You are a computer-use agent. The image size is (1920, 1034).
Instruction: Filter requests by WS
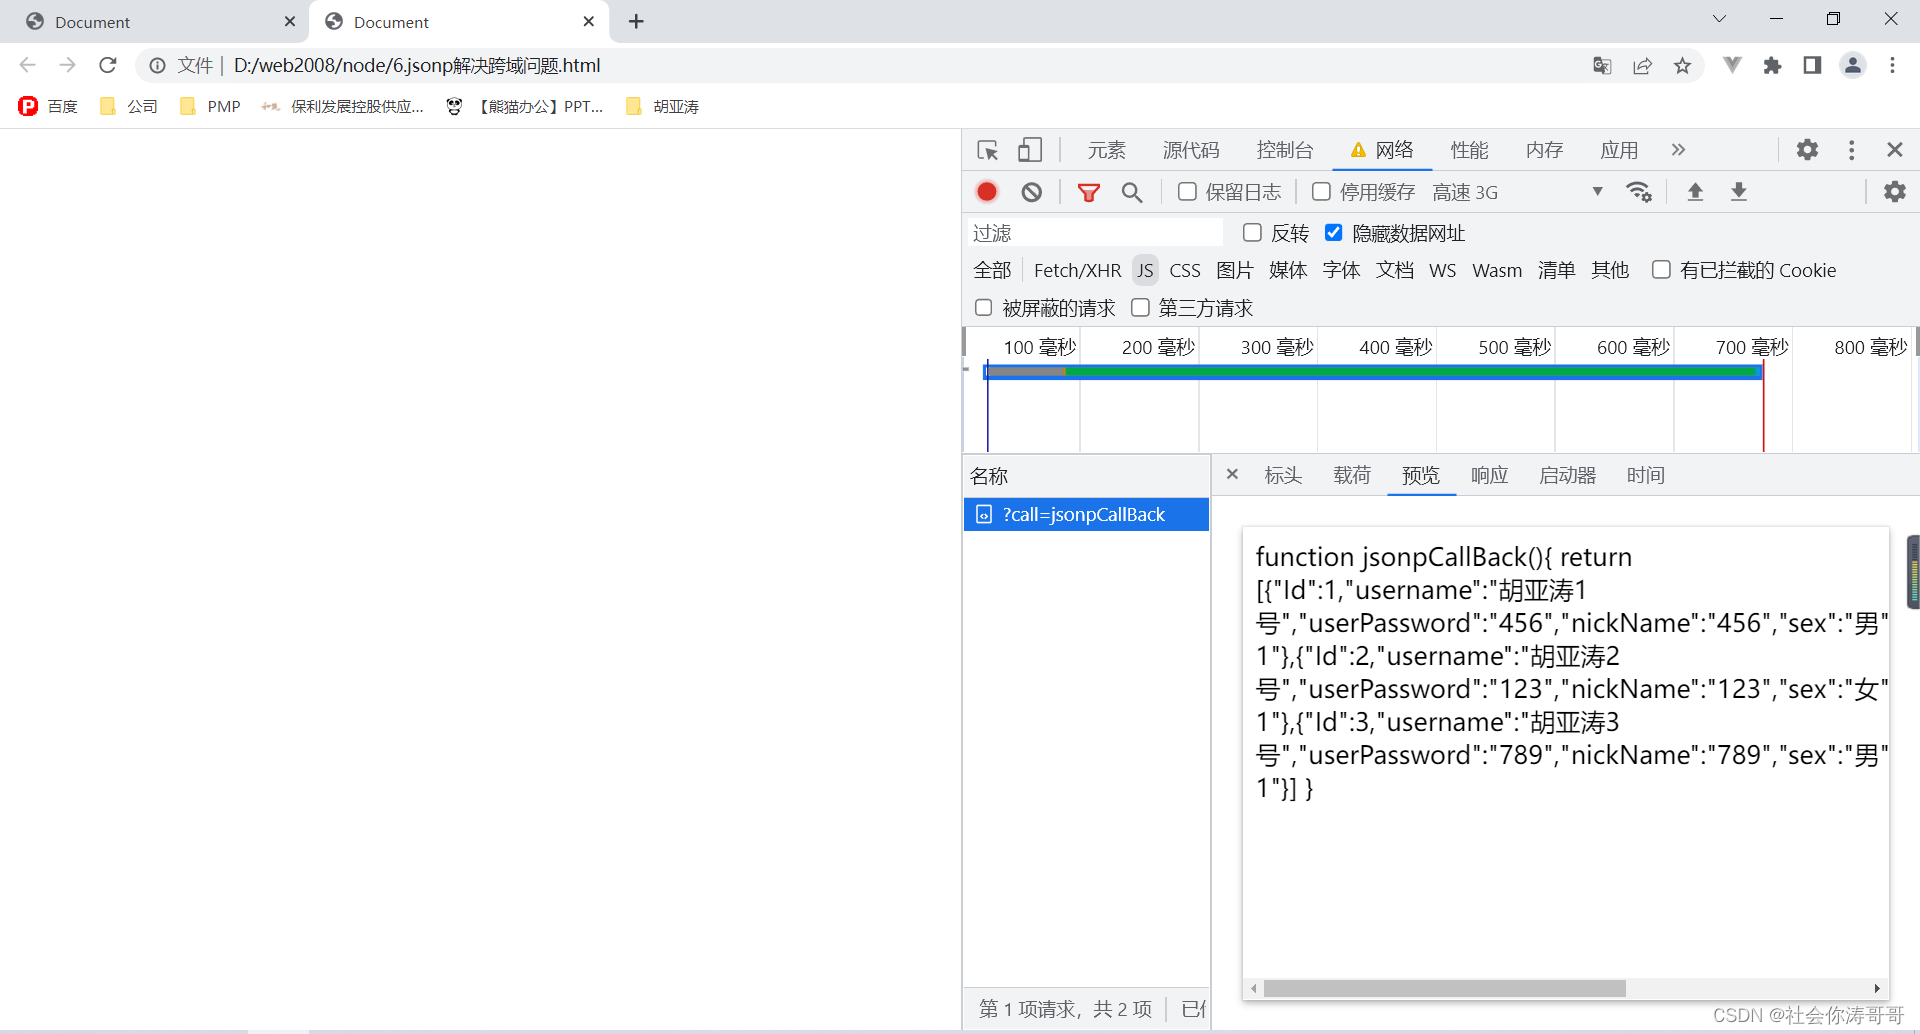click(x=1442, y=270)
